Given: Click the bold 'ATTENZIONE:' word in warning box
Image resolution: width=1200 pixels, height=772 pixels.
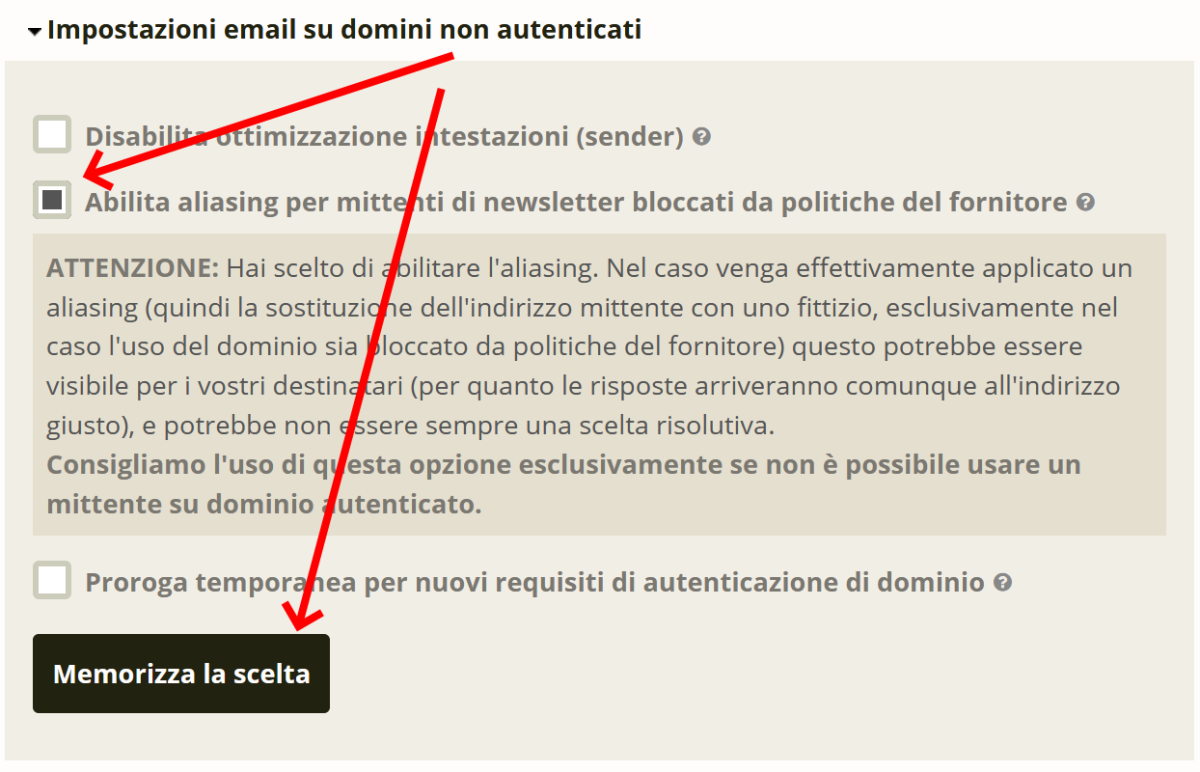Looking at the screenshot, I should coord(132,269).
